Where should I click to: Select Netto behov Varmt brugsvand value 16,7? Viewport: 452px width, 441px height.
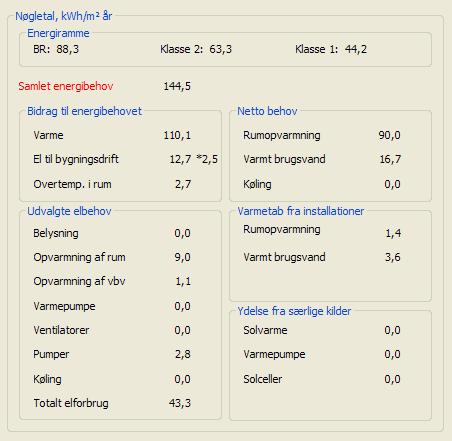tap(390, 159)
